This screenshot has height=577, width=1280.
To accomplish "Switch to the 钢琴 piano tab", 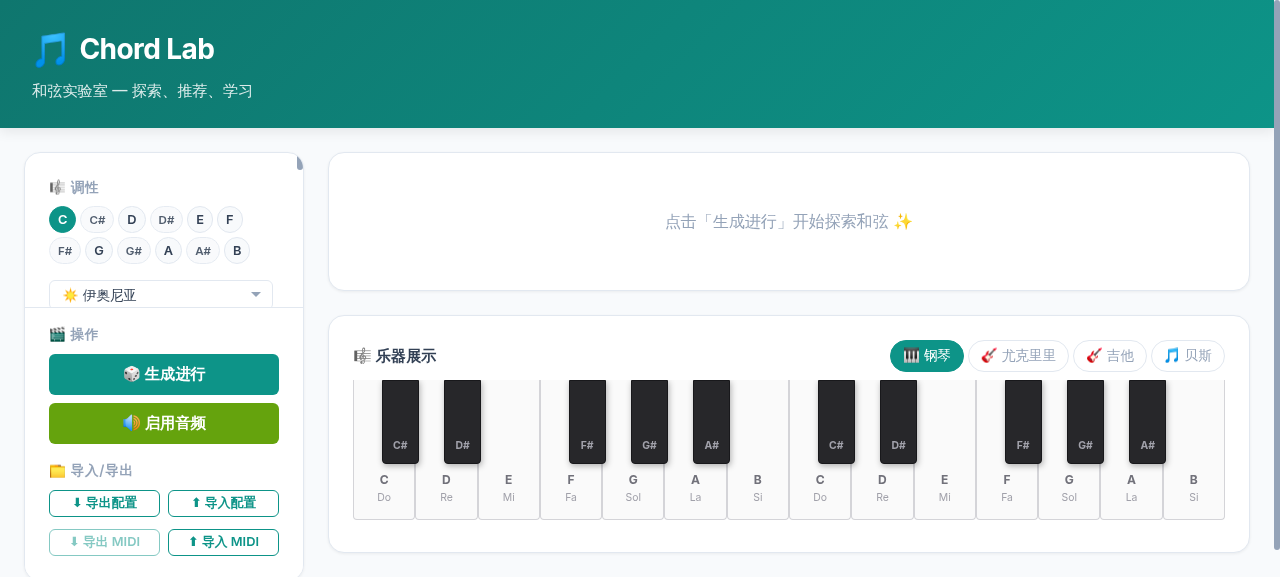I will pyautogui.click(x=927, y=356).
